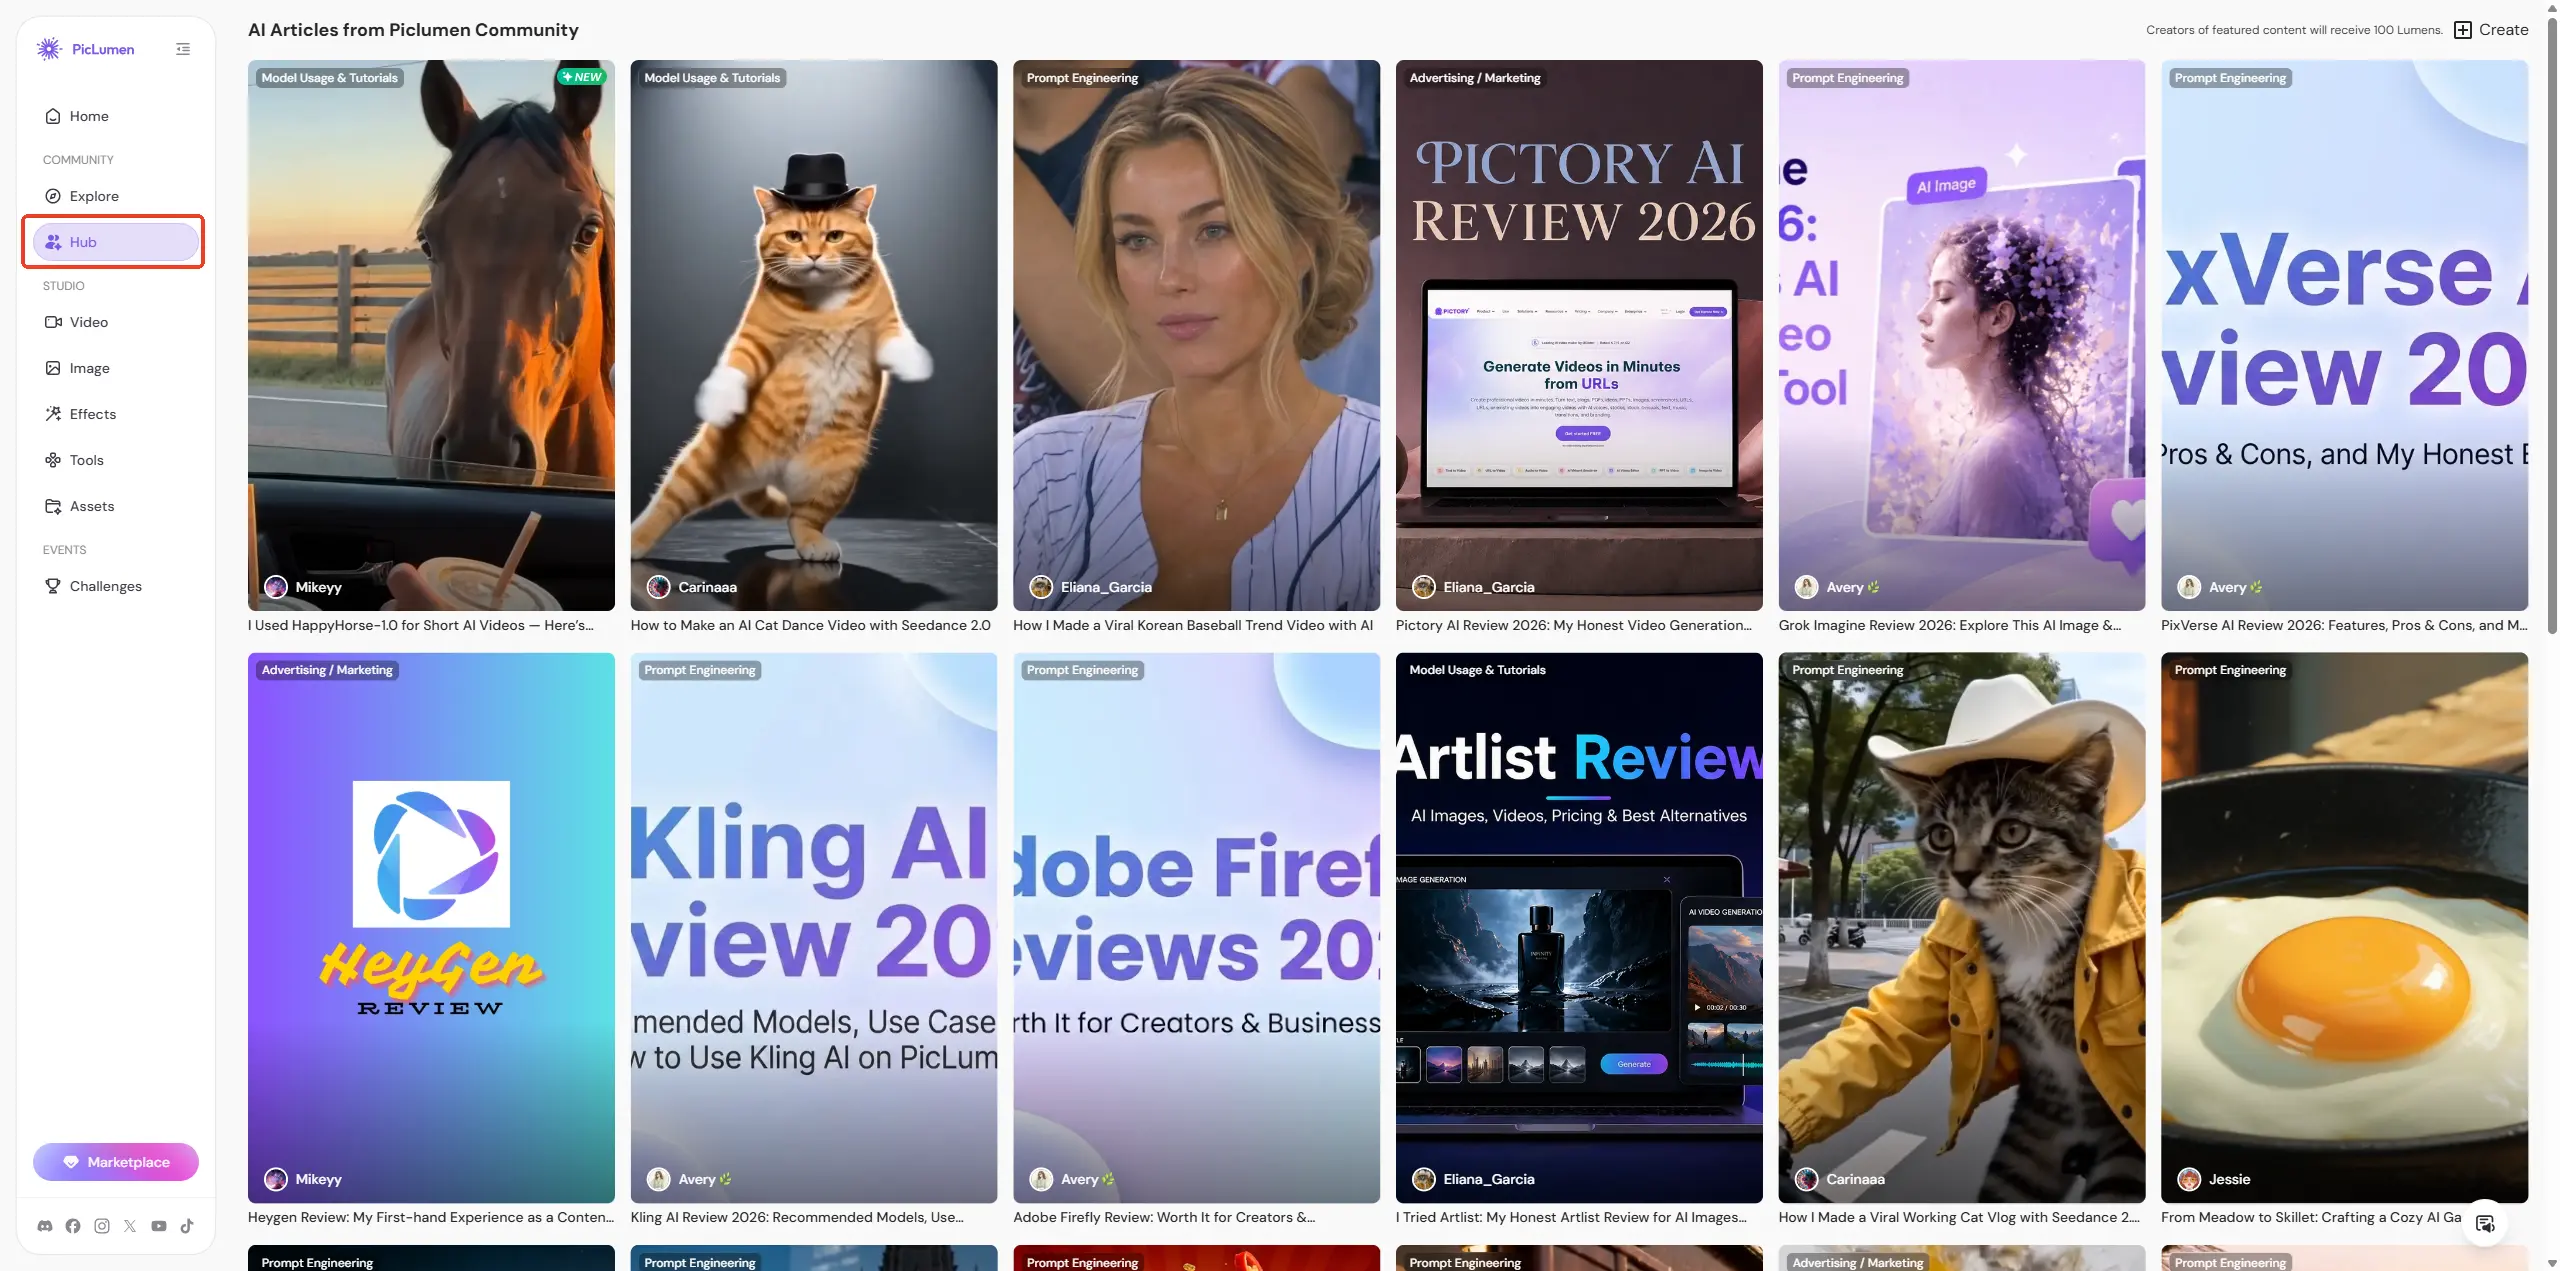
Task: Click Eliana_Garcia's avatar on the Artlist card
Action: point(1424,1179)
